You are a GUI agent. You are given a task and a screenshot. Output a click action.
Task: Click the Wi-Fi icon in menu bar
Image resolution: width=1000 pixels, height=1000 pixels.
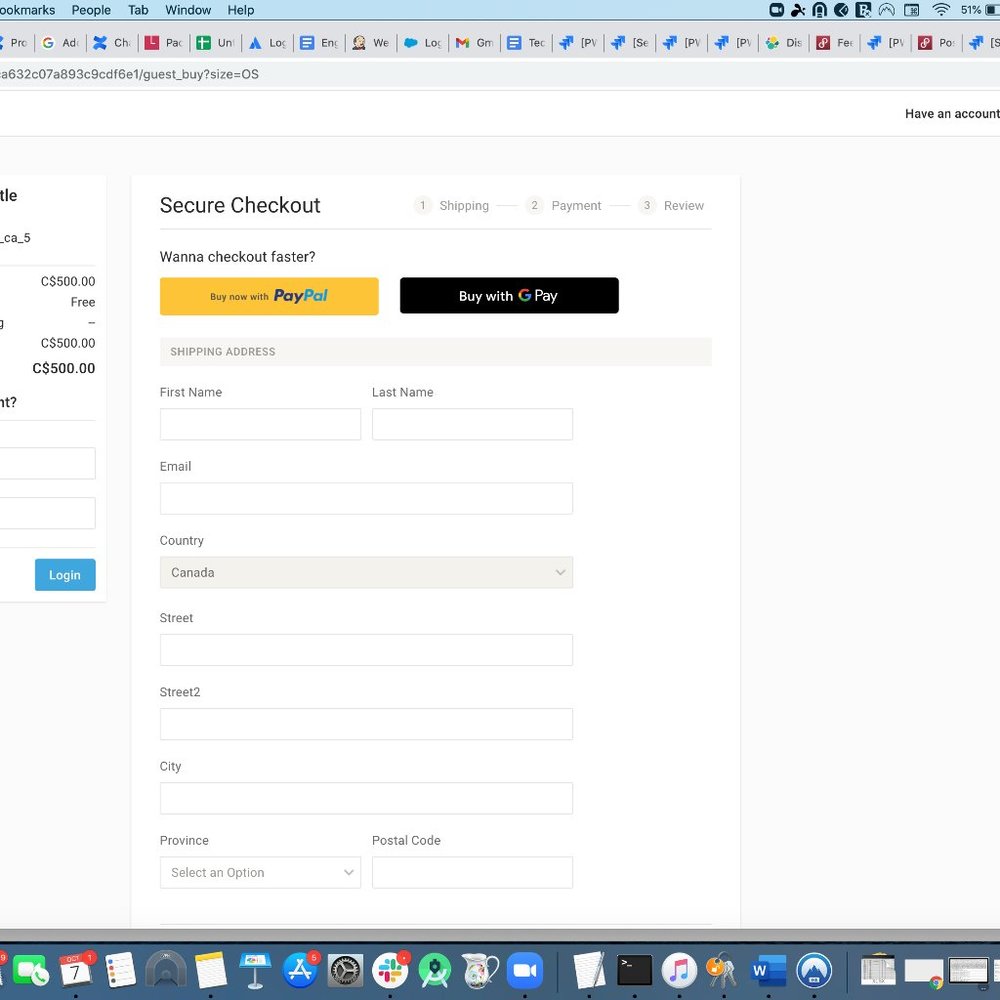coord(940,10)
